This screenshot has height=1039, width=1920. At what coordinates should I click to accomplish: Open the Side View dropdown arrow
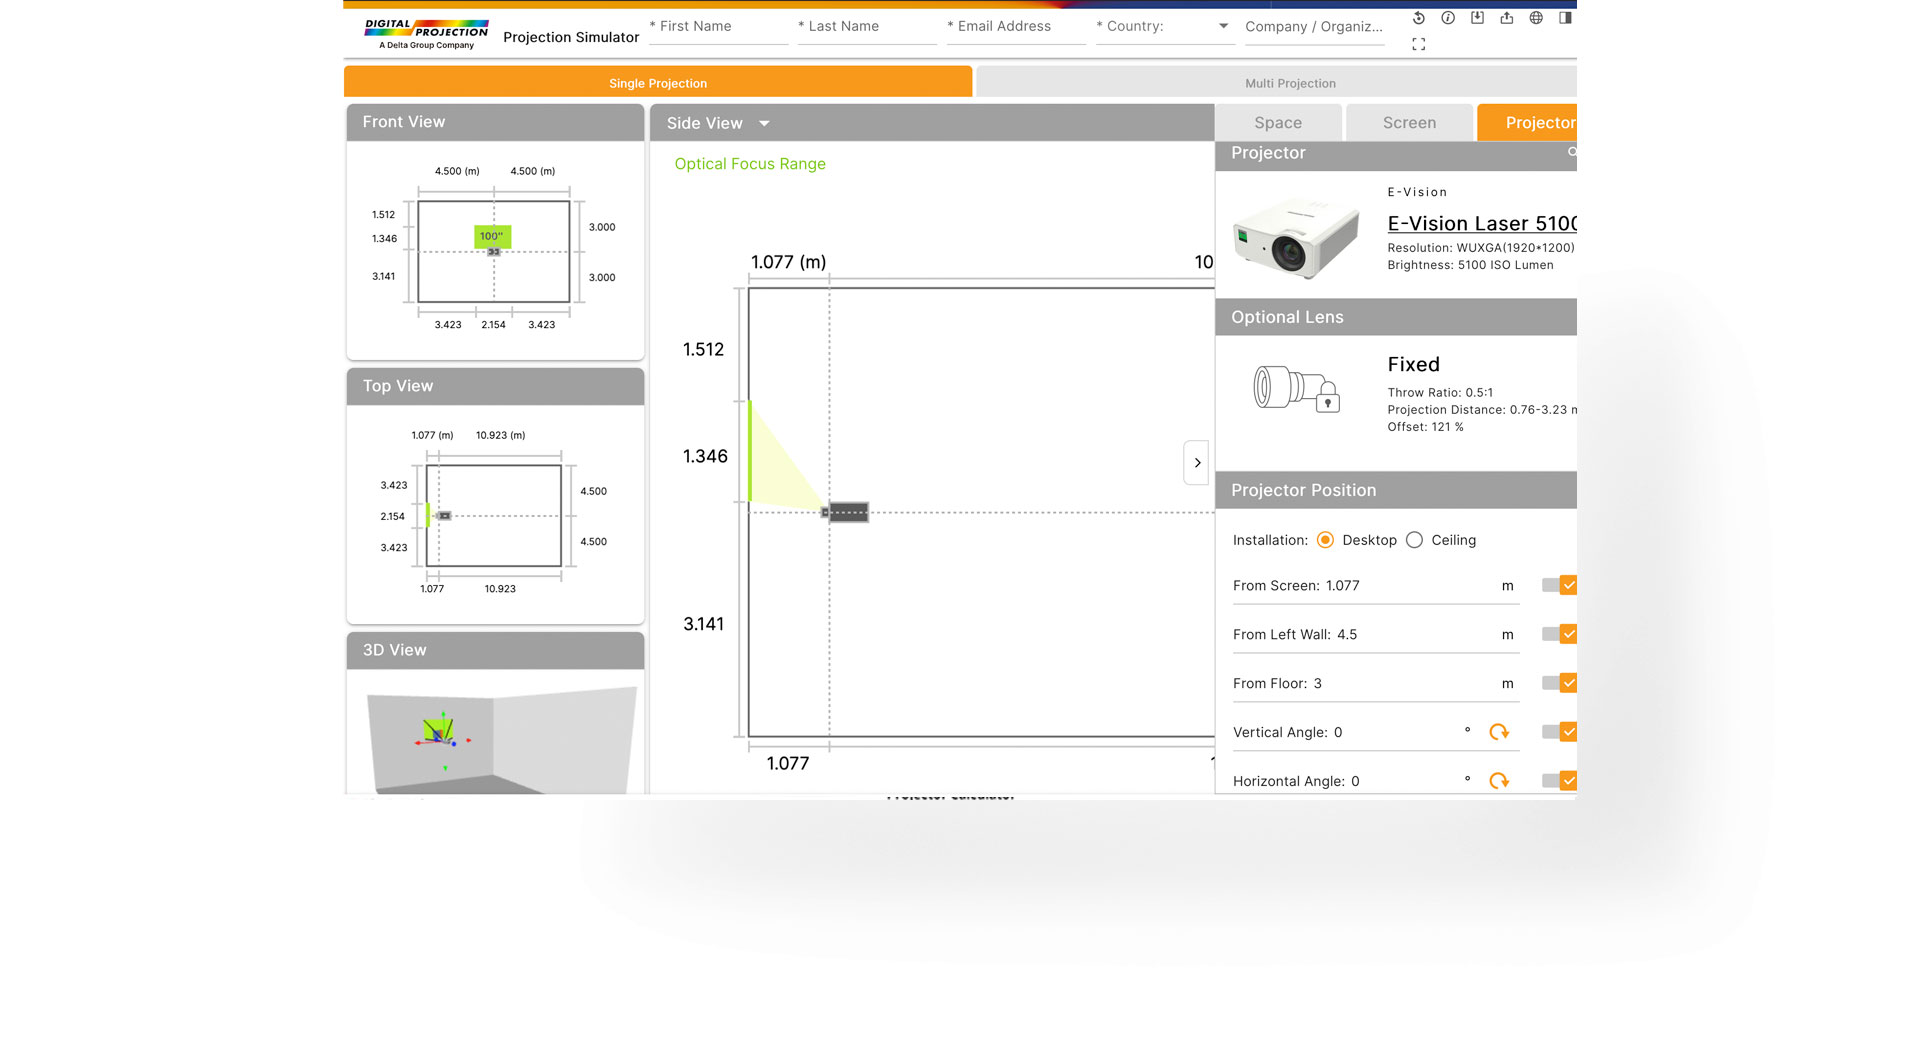tap(764, 124)
